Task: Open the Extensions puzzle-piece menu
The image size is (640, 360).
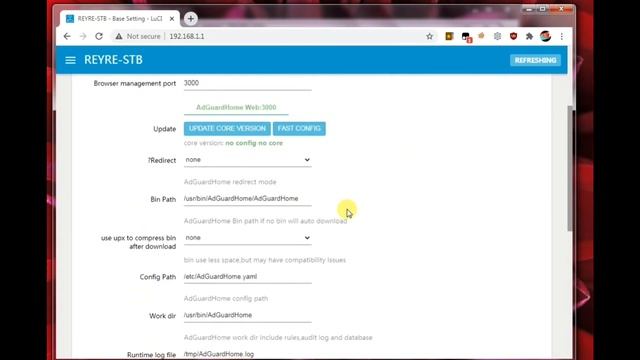Action: [529, 36]
